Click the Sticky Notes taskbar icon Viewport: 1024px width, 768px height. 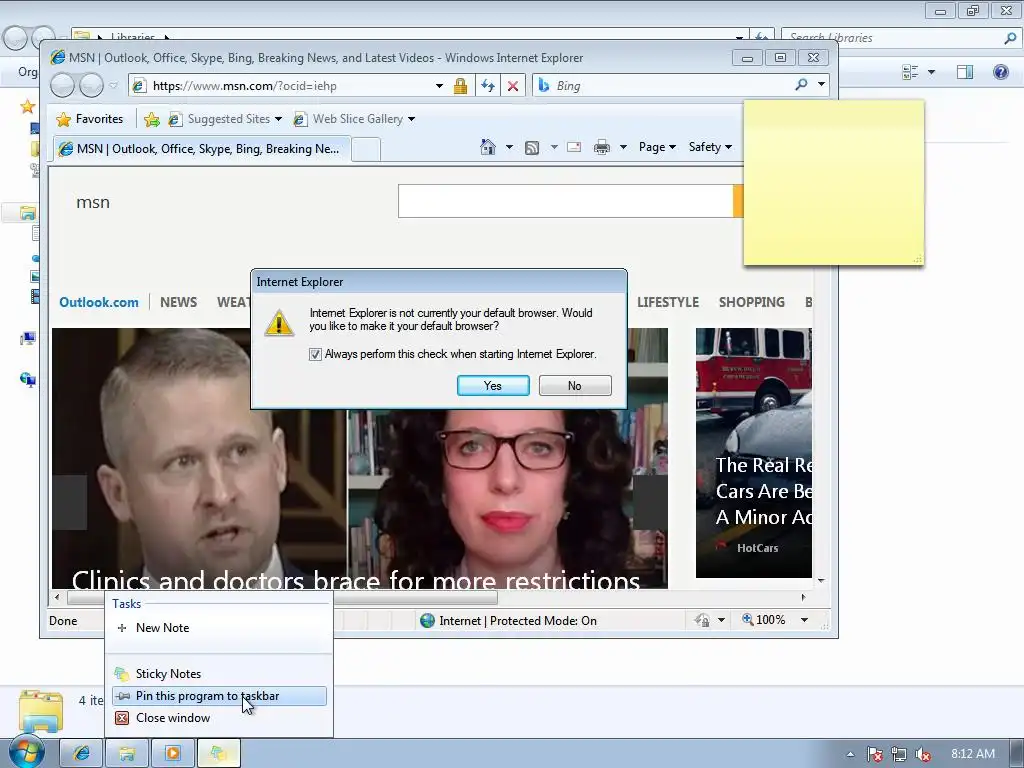click(x=218, y=753)
